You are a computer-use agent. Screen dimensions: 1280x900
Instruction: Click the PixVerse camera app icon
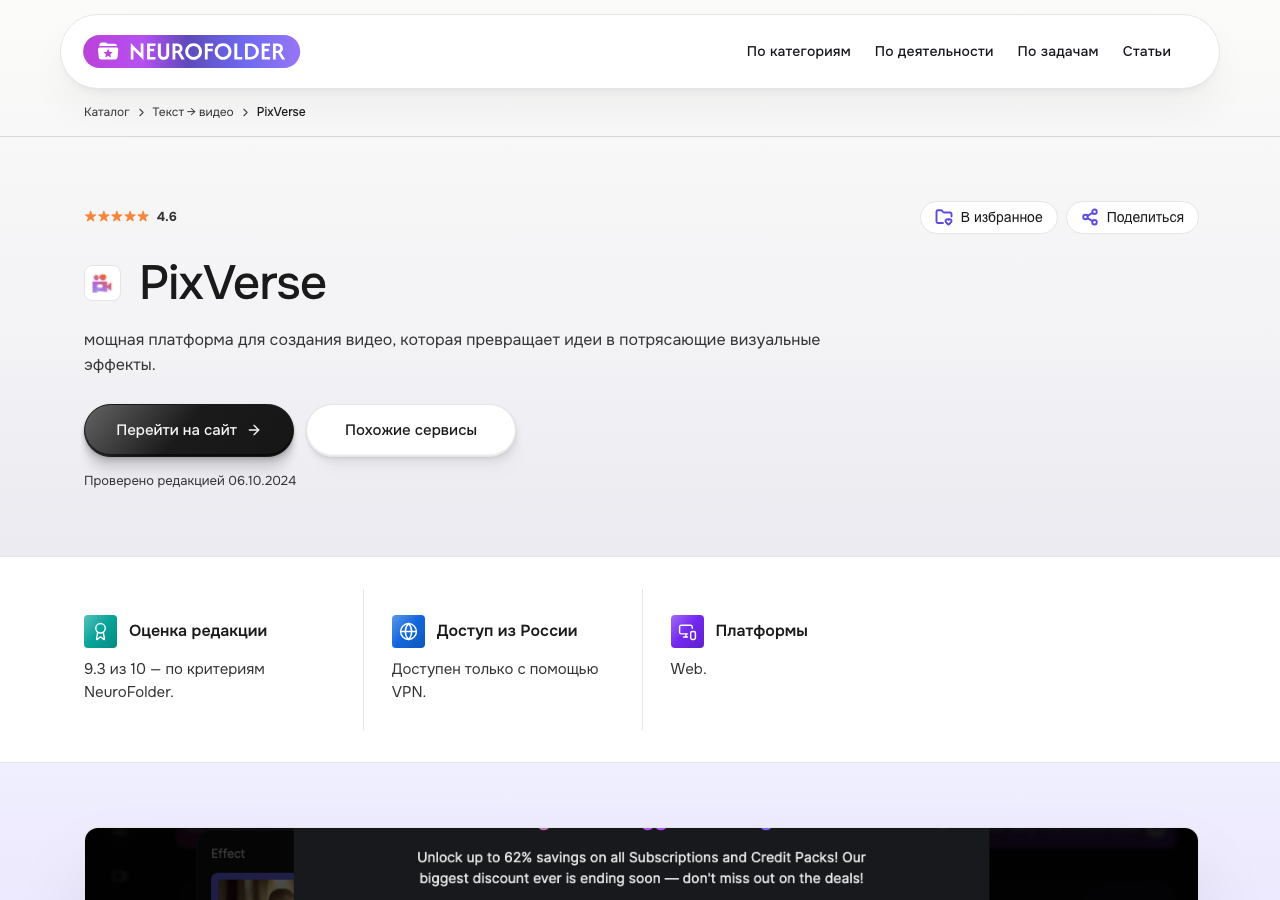[x=102, y=283]
